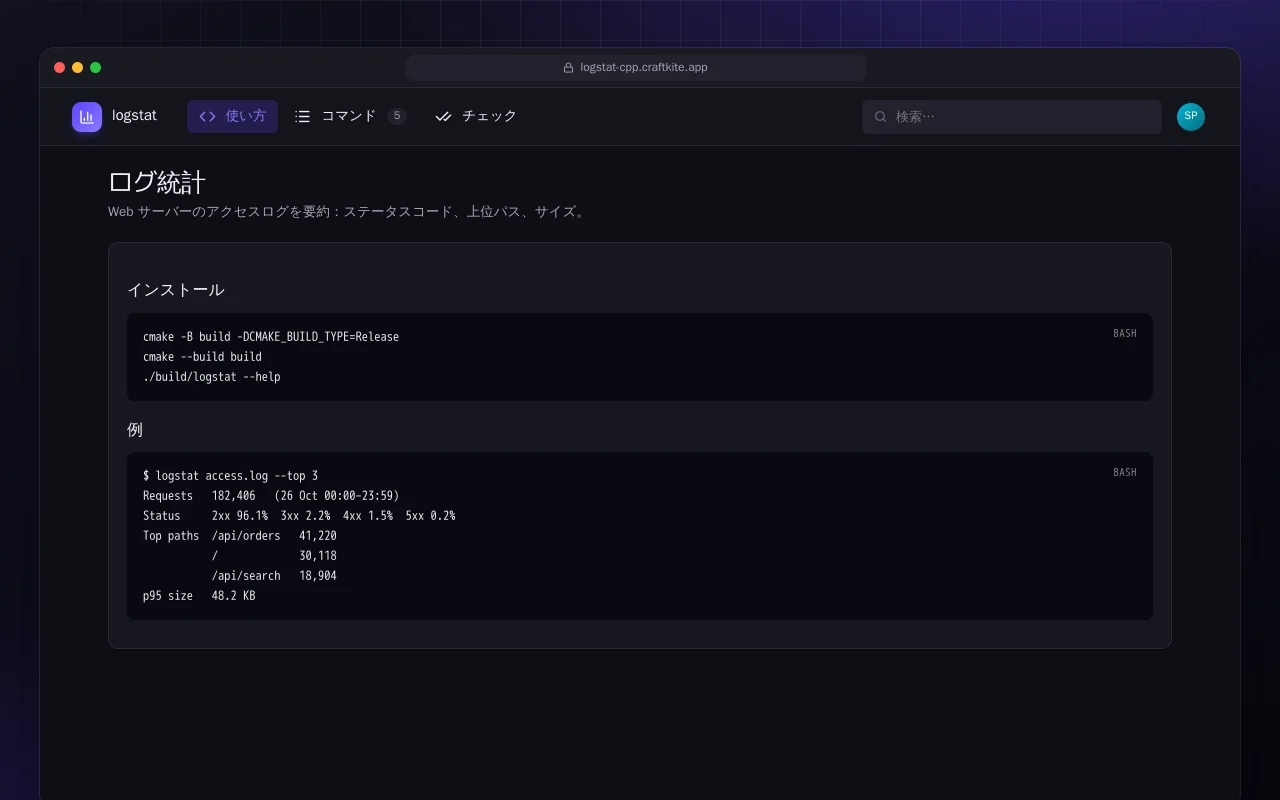The image size is (1280, 800).
Task: Click the logstat brand name
Action: click(x=134, y=116)
